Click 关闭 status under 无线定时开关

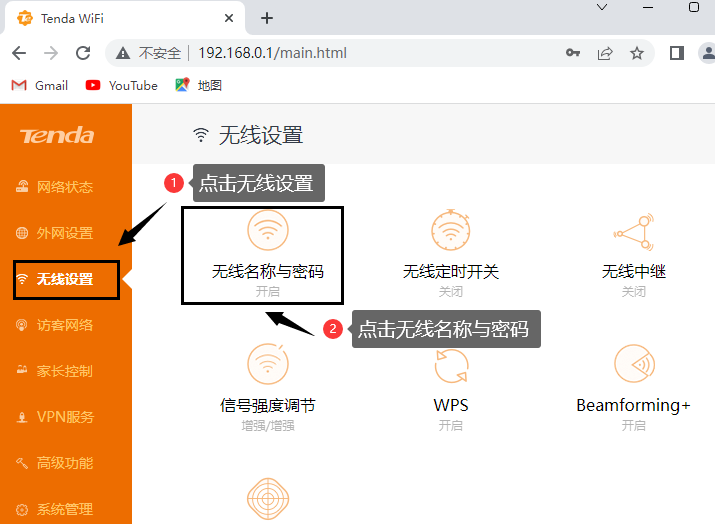(x=451, y=291)
